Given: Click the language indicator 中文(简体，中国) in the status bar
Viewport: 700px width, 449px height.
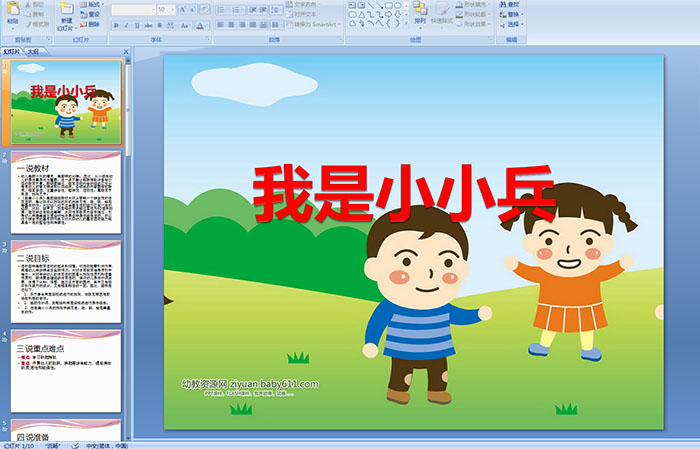Looking at the screenshot, I should pyautogui.click(x=107, y=445).
